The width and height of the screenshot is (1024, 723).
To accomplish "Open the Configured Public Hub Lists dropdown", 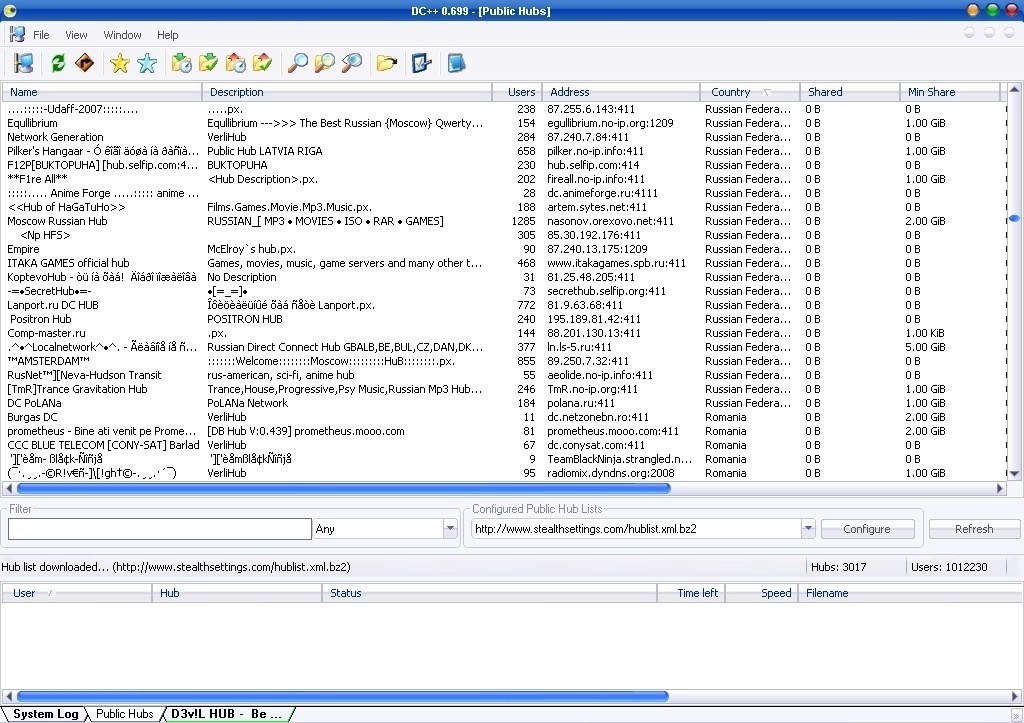I will point(807,529).
